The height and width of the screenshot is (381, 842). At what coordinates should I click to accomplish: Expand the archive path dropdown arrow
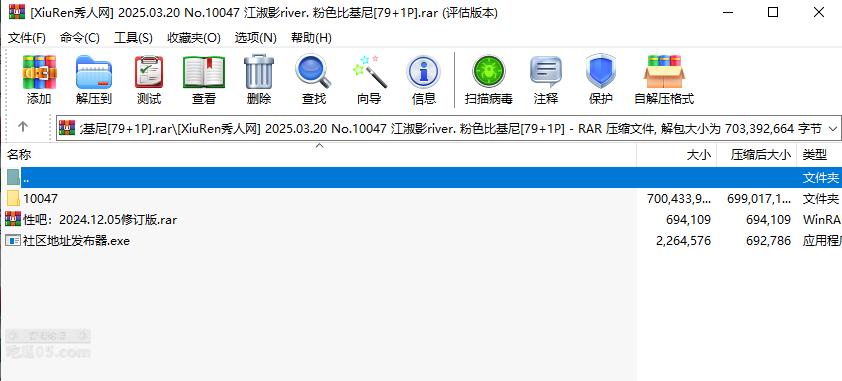point(833,129)
